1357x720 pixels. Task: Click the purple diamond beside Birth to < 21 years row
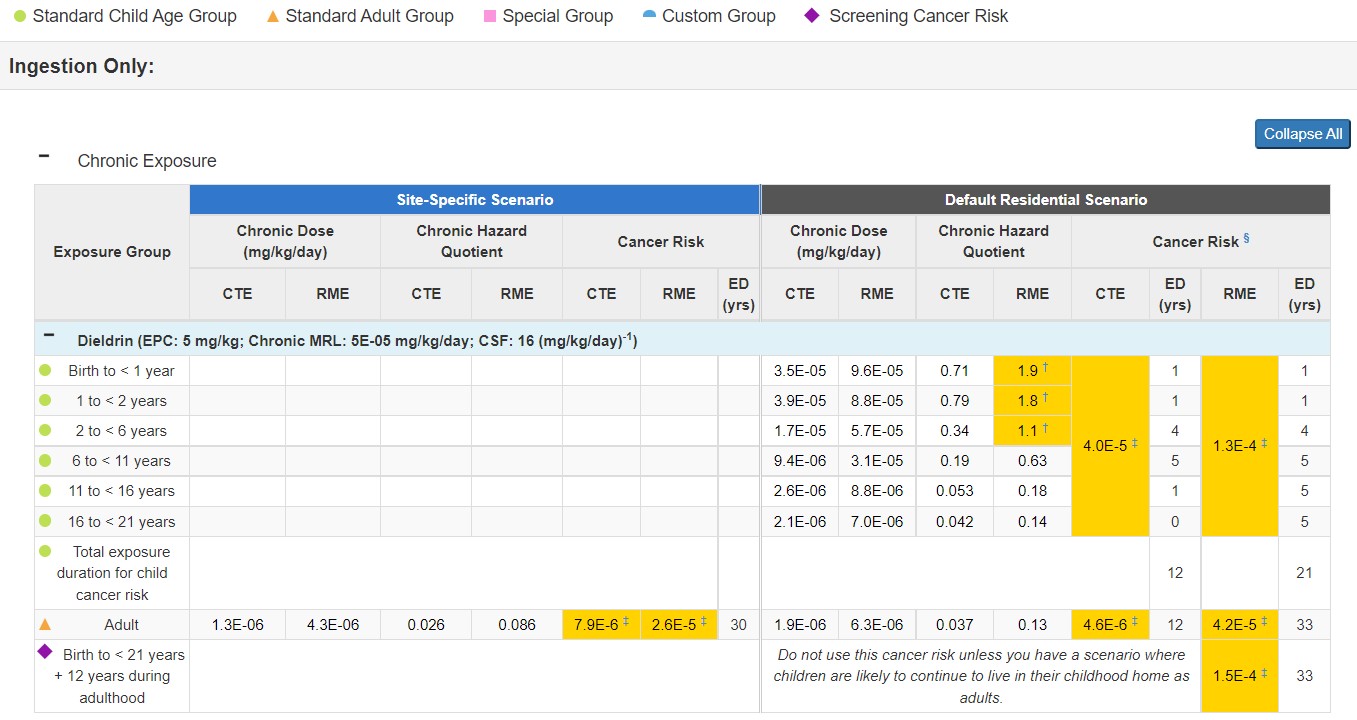pyautogui.click(x=43, y=654)
